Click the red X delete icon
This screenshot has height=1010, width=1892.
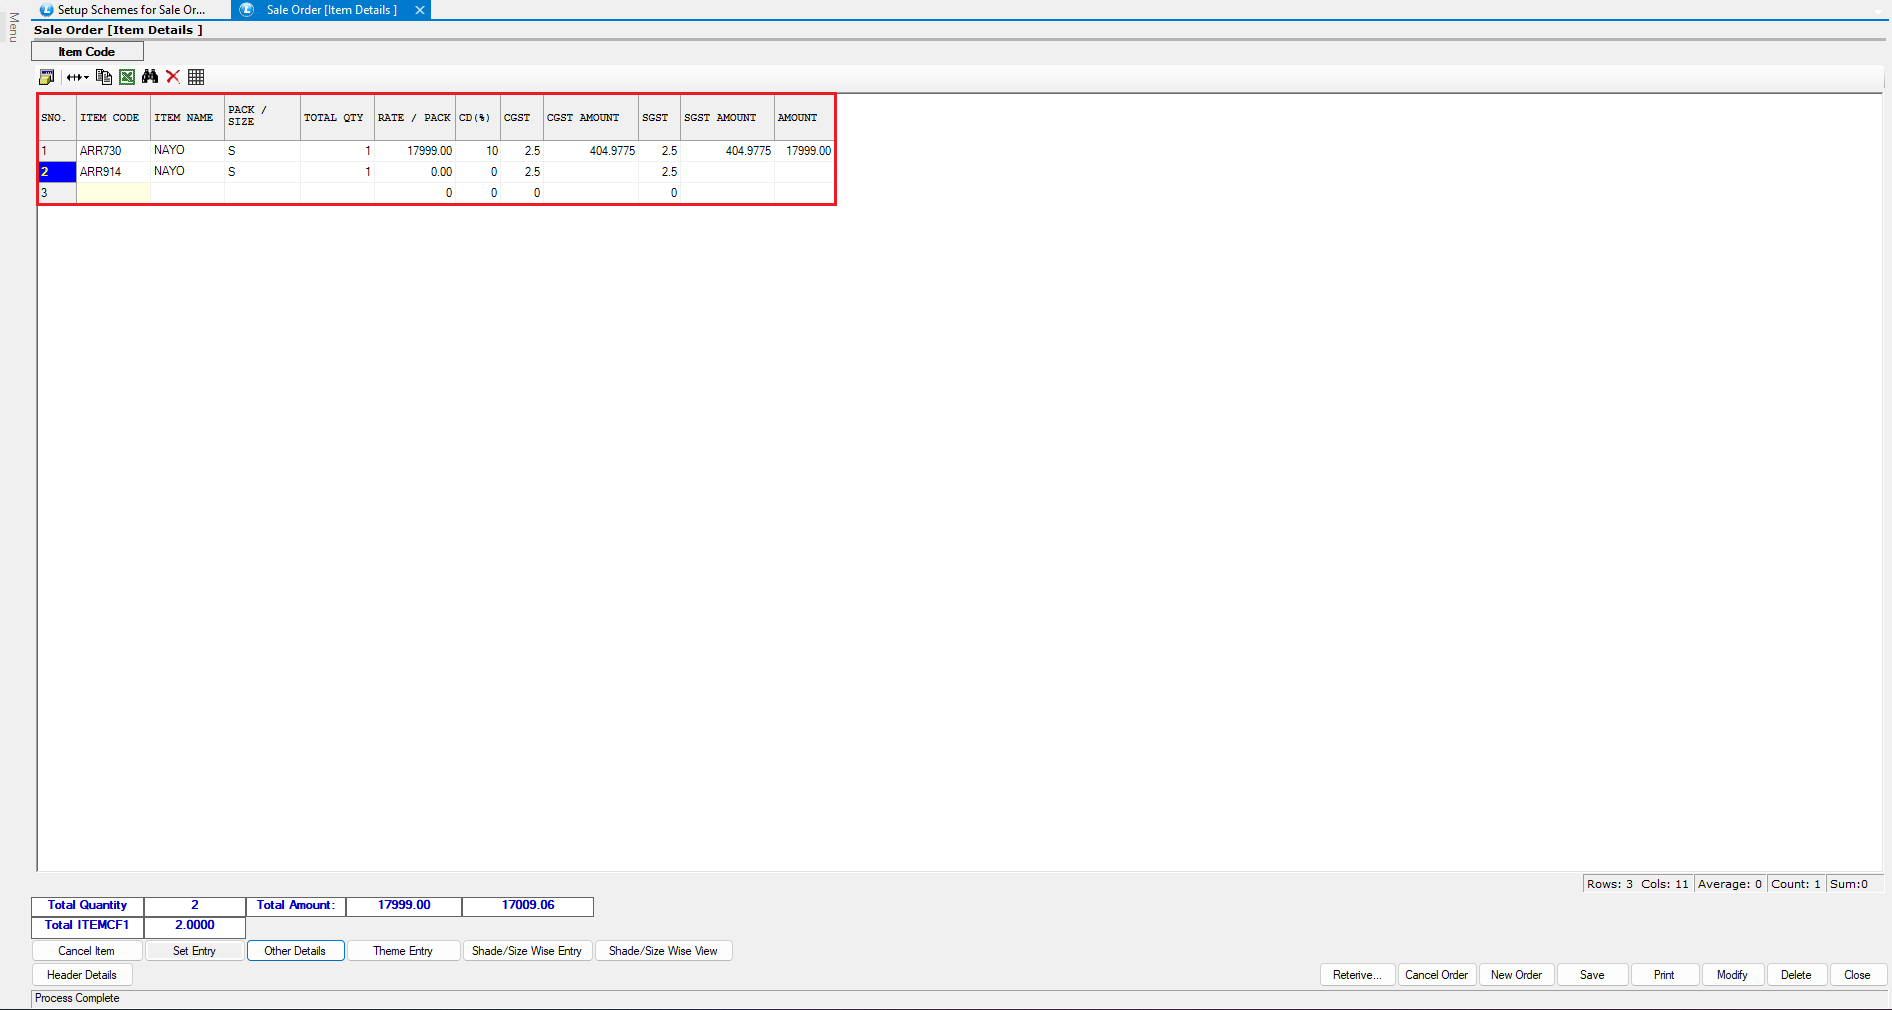pos(173,77)
